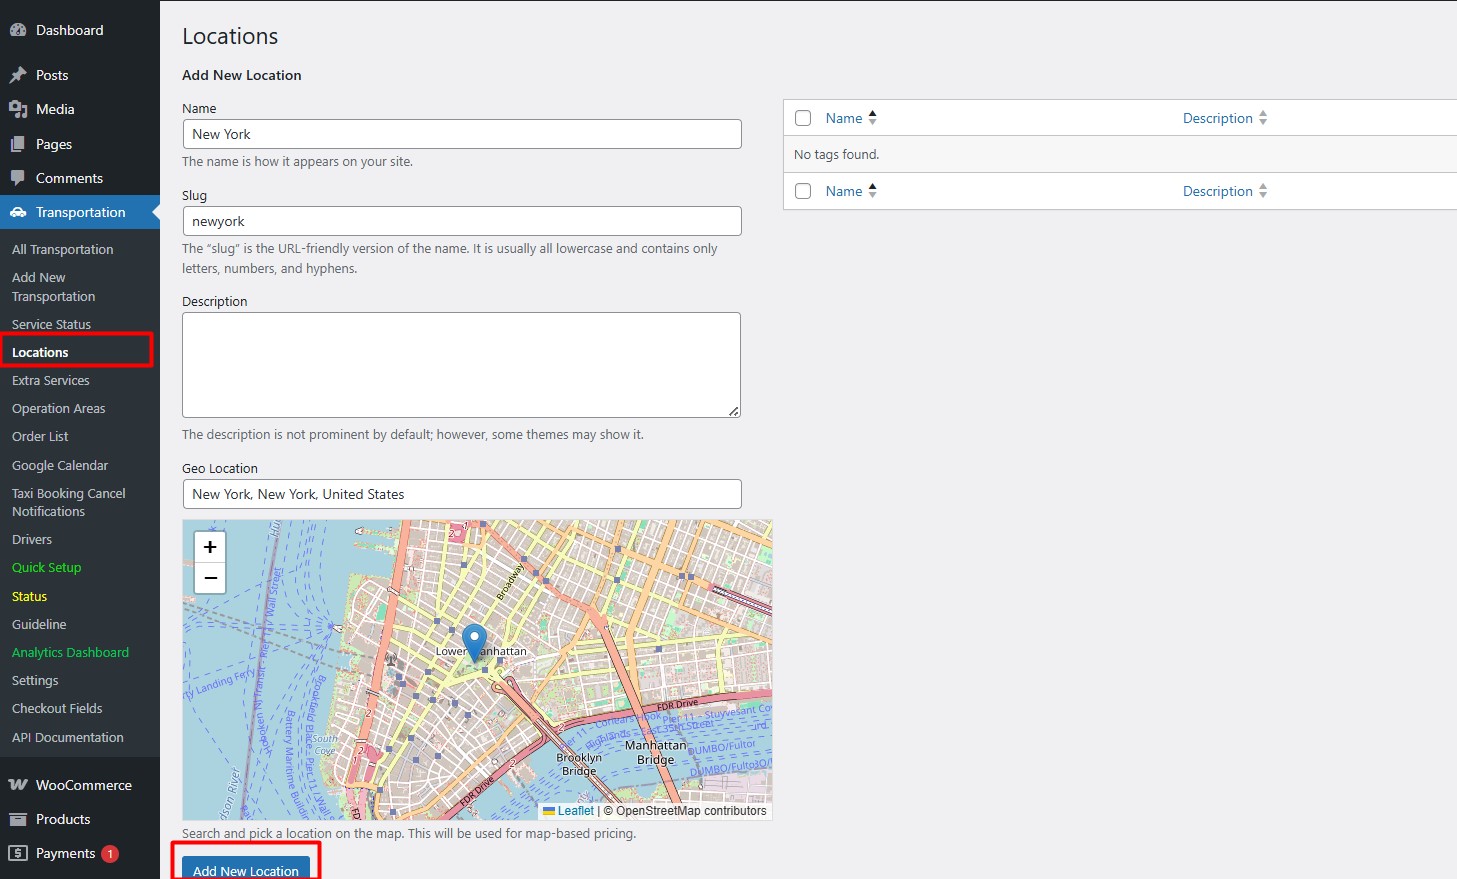Screen dimensions: 1457x879
Task: Click the Posts pushpin icon
Action: (x=18, y=75)
